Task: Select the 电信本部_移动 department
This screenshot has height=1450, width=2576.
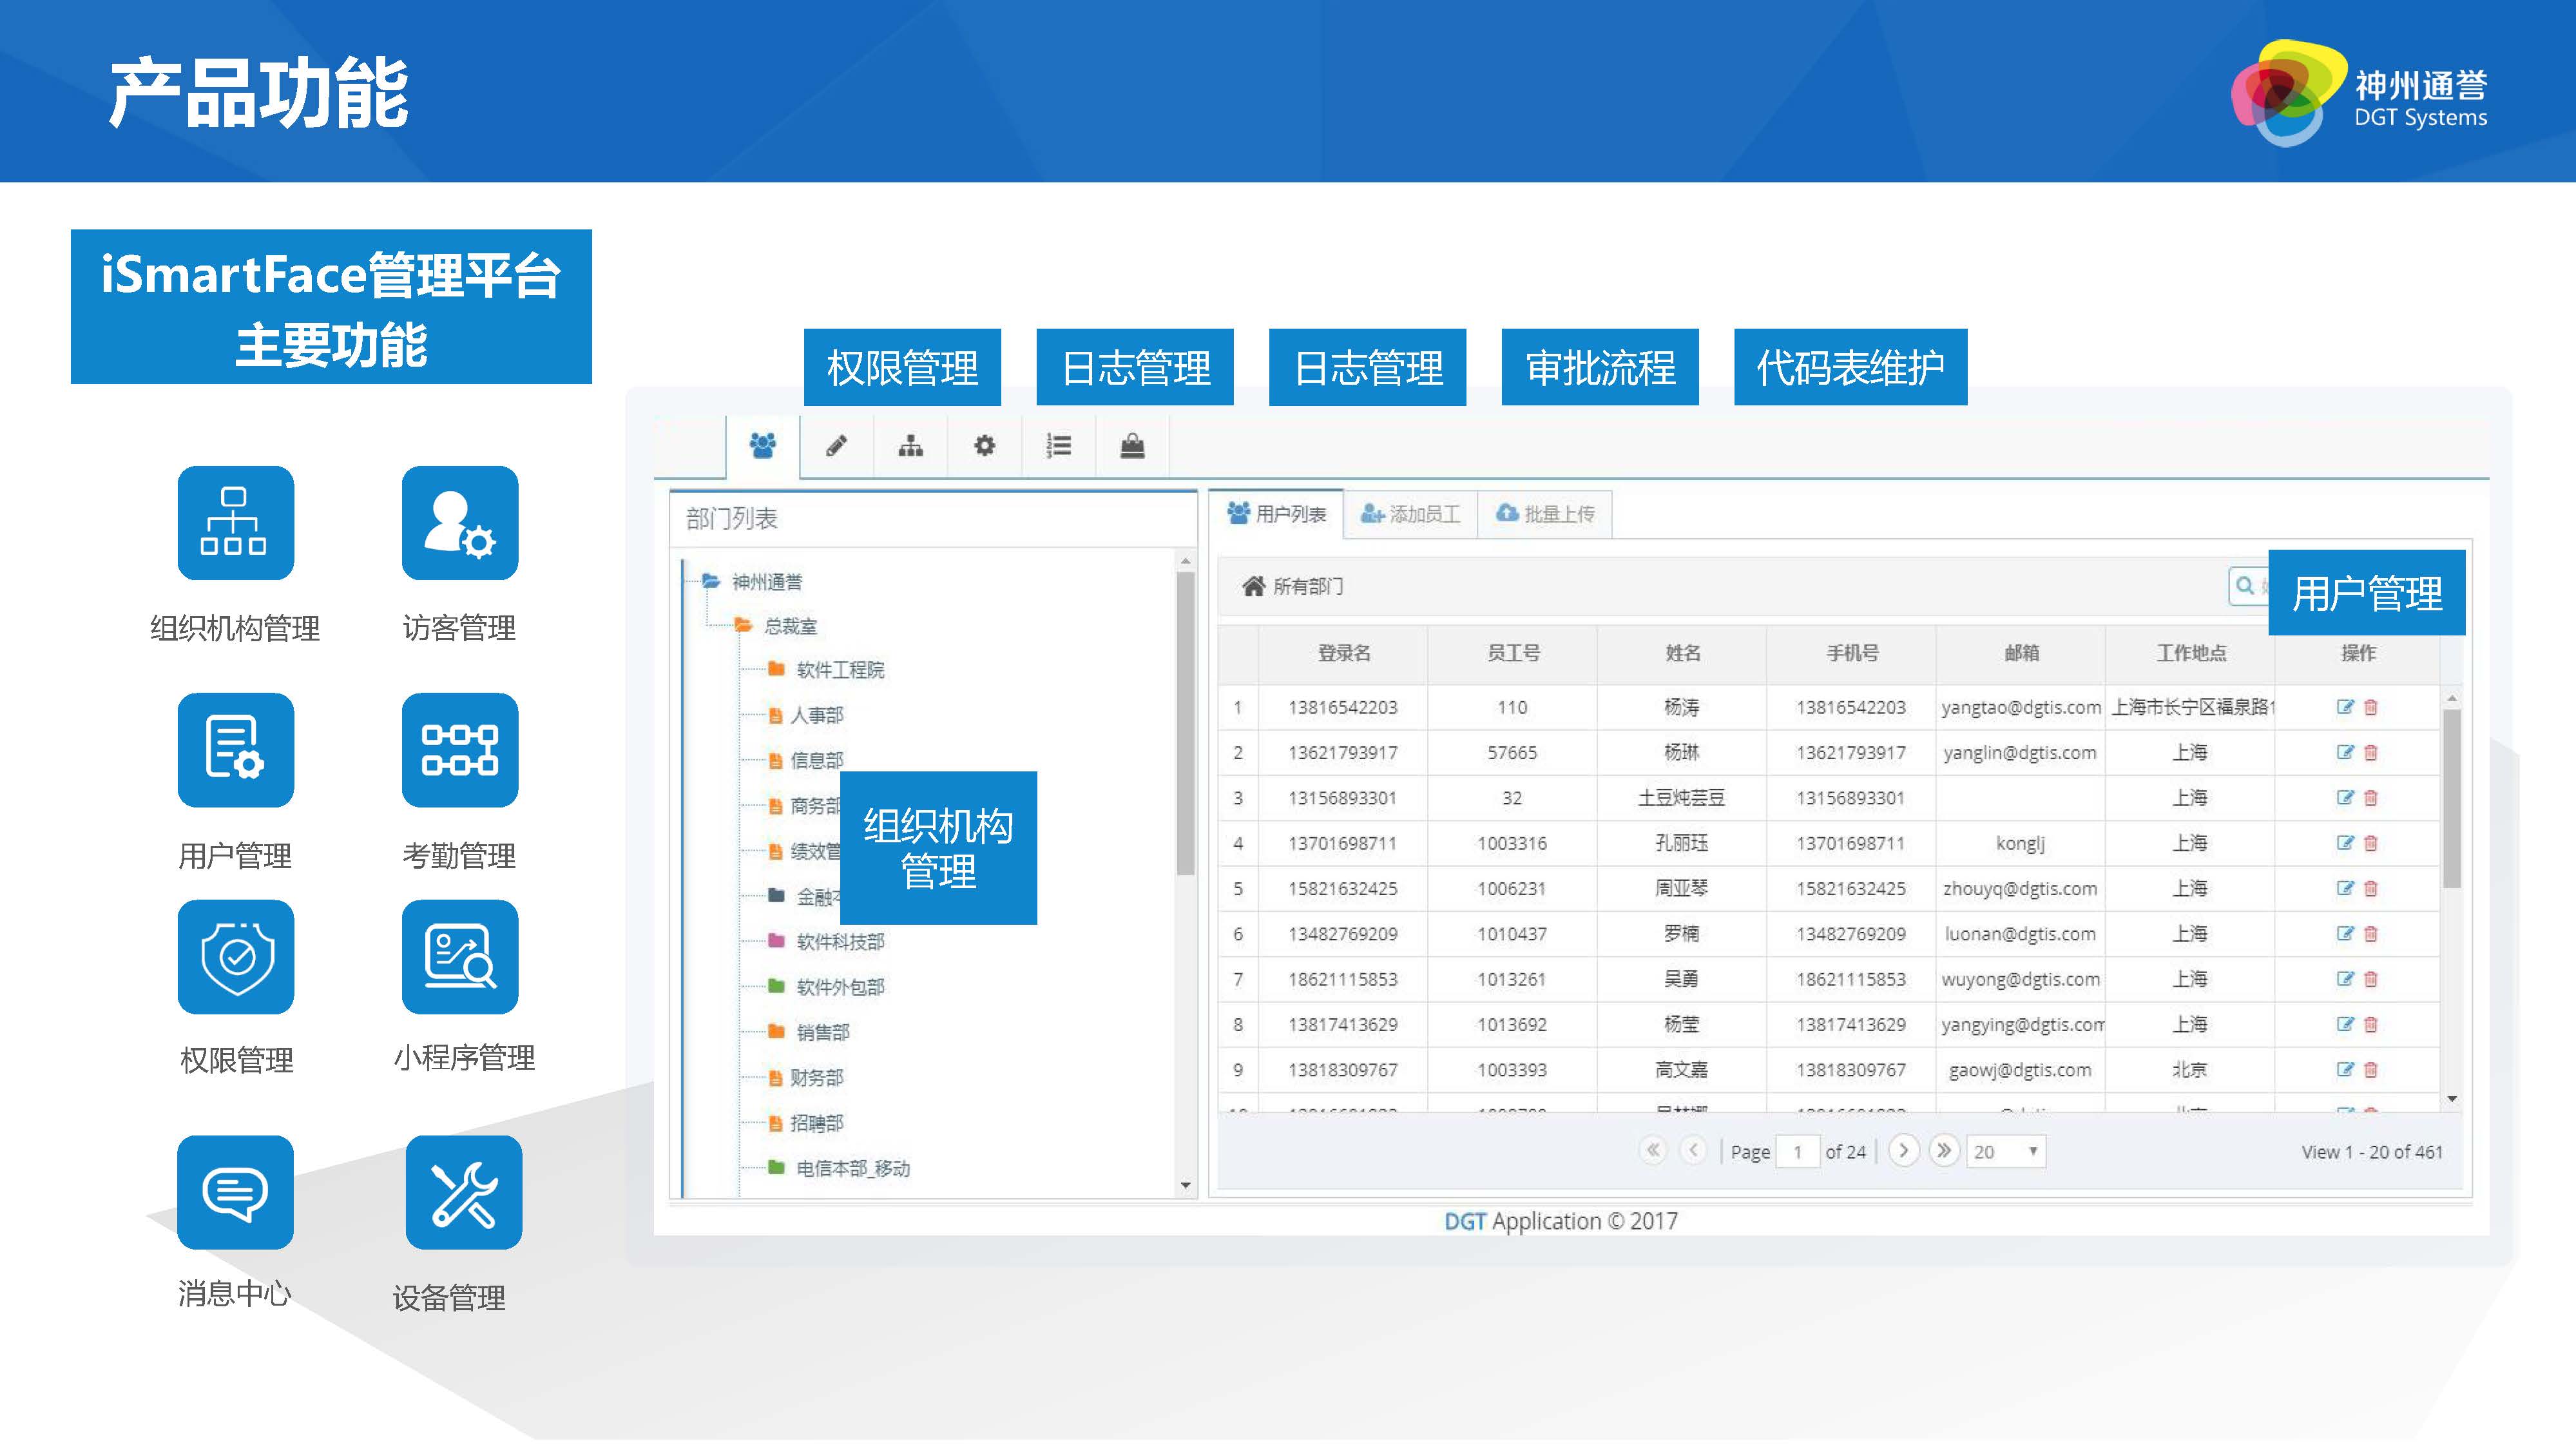Action: [853, 1168]
